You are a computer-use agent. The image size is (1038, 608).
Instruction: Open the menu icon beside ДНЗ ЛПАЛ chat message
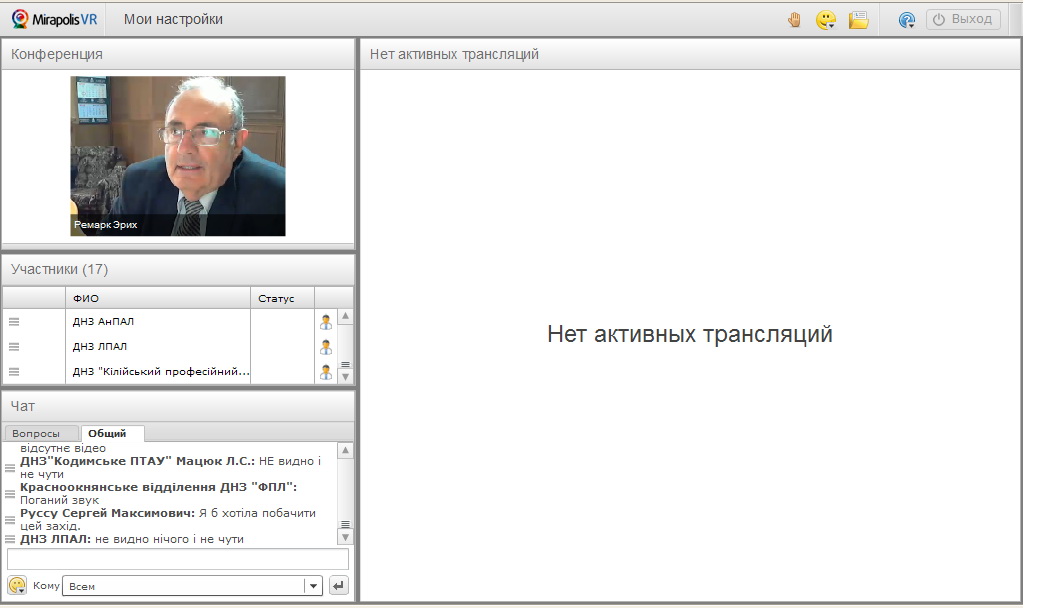10,539
